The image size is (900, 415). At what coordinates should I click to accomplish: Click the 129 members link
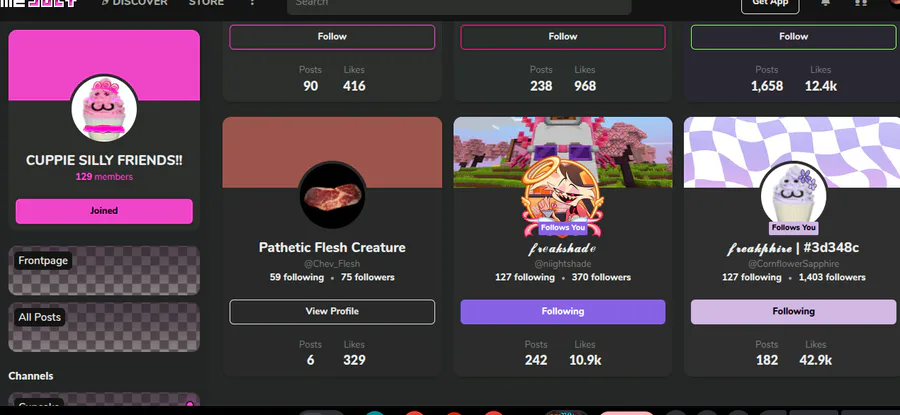[x=104, y=177]
